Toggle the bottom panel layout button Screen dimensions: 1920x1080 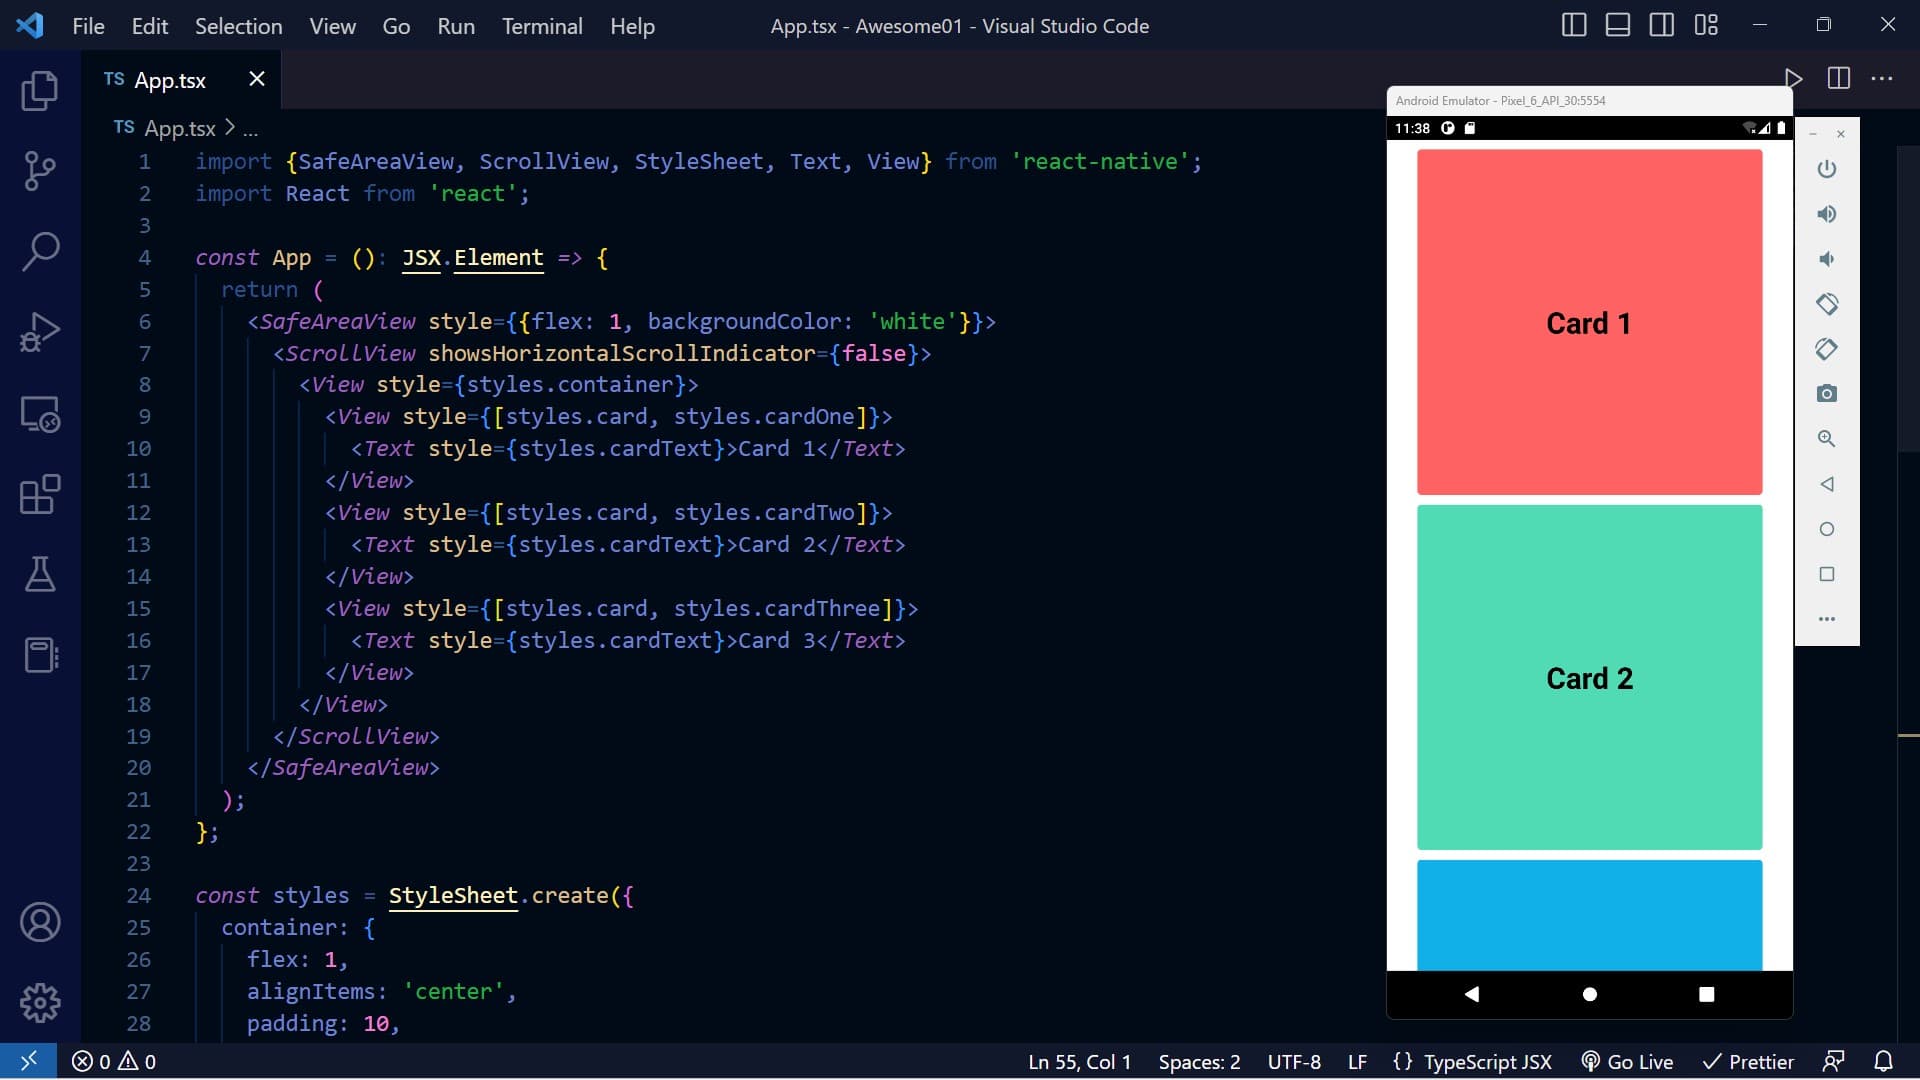[1617, 25]
